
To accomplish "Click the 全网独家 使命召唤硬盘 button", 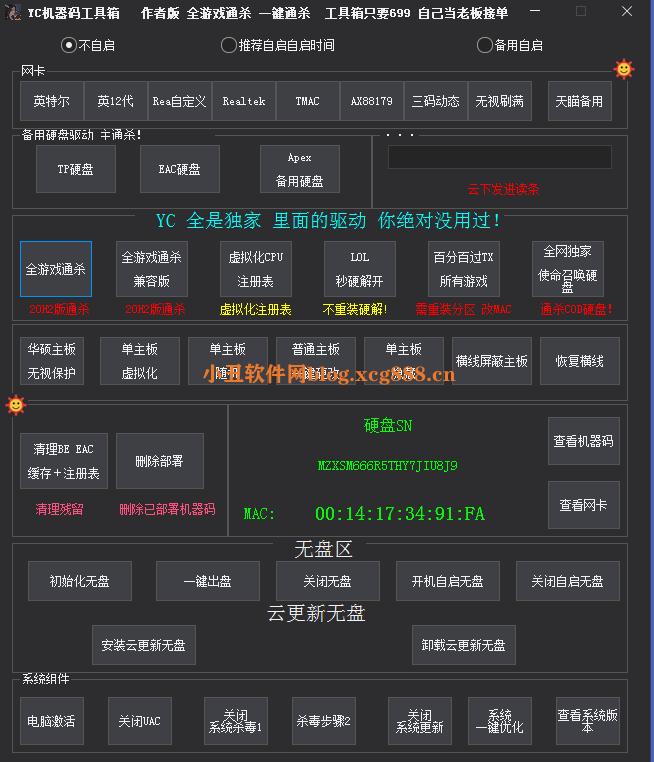I will [x=568, y=269].
